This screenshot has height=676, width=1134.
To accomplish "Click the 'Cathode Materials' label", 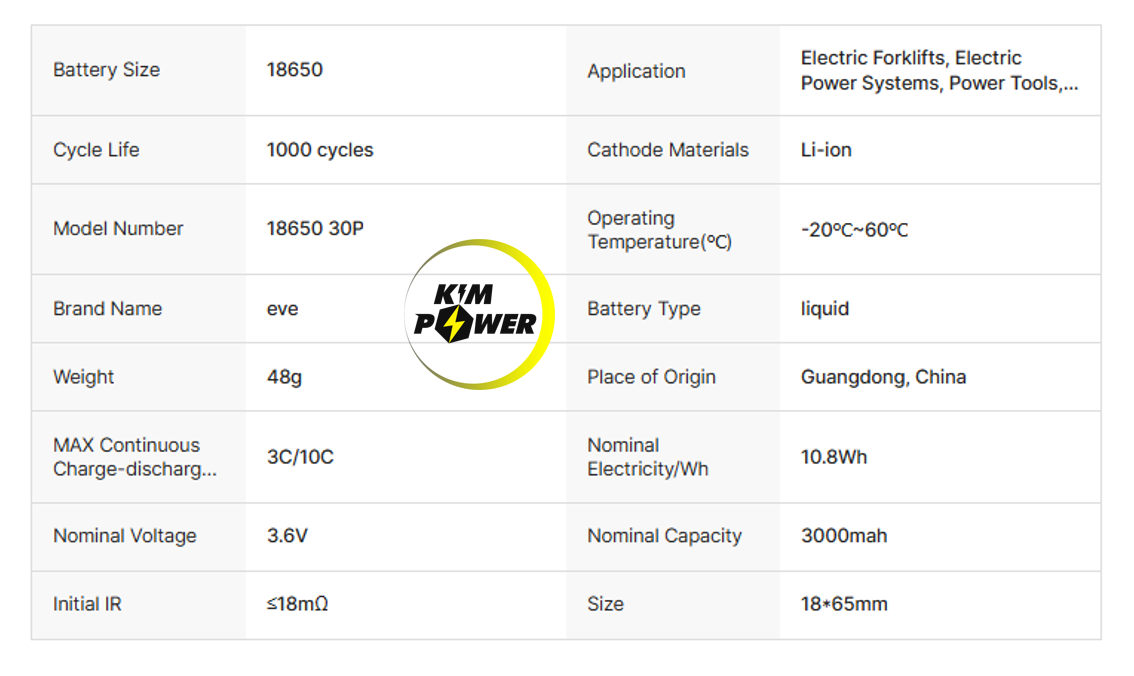I will pos(668,150).
